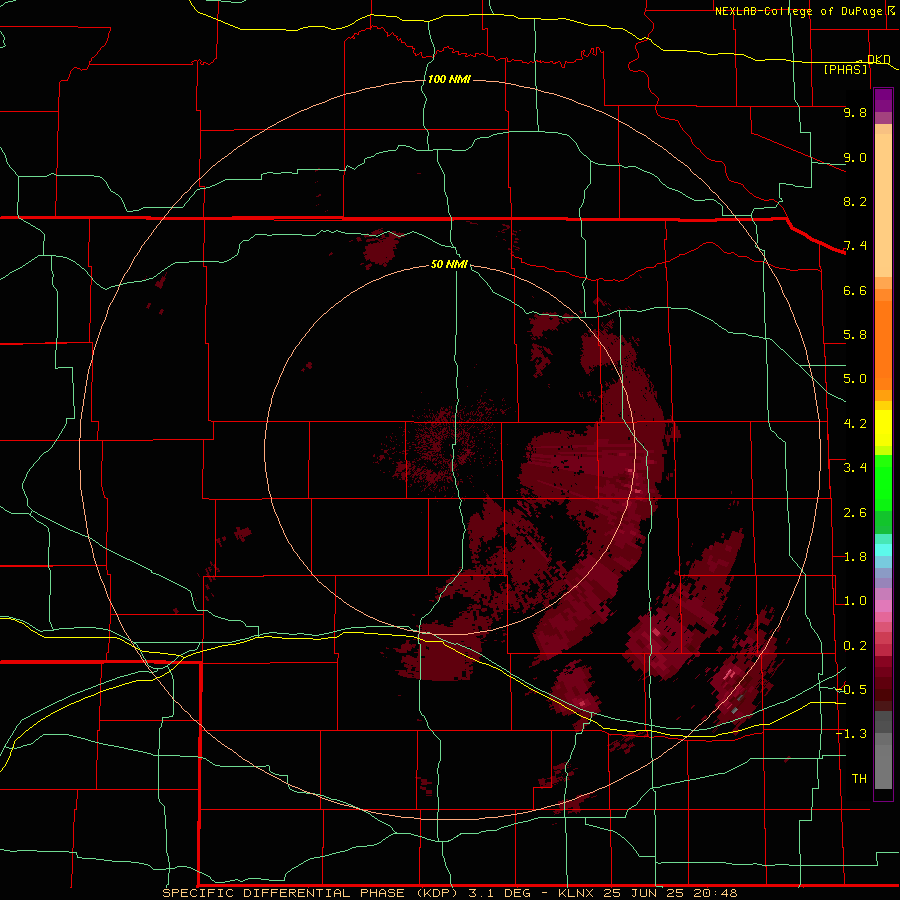Click the -0.5 scale value
Image resolution: width=900 pixels, height=900 pixels.
[851, 690]
